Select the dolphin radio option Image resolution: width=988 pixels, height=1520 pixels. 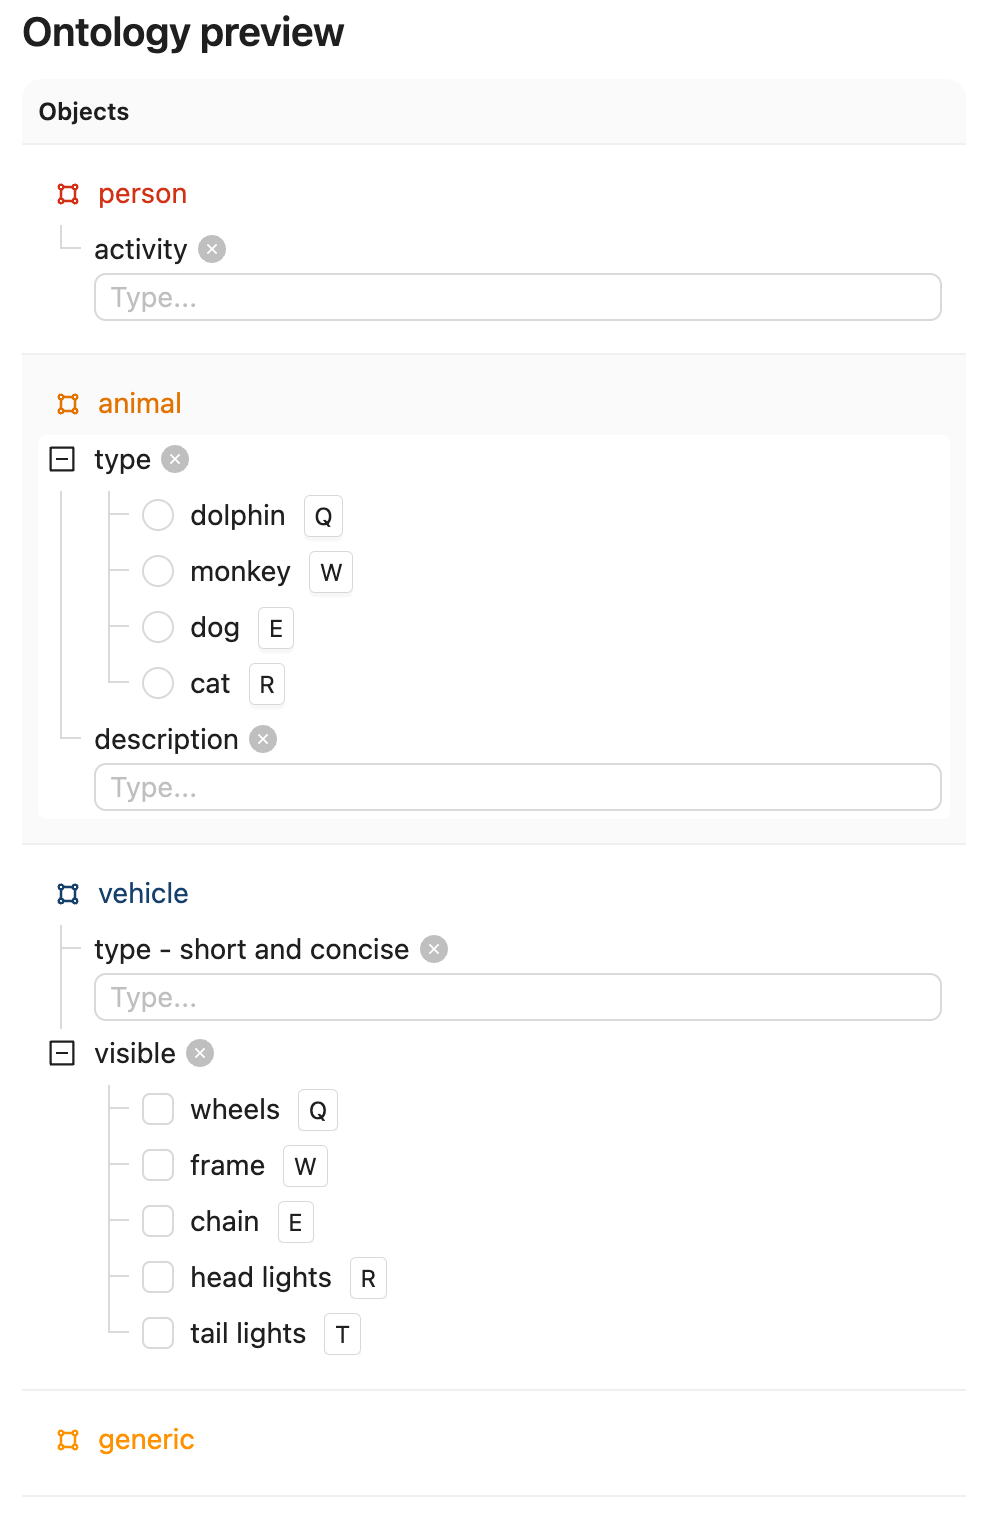click(x=158, y=515)
